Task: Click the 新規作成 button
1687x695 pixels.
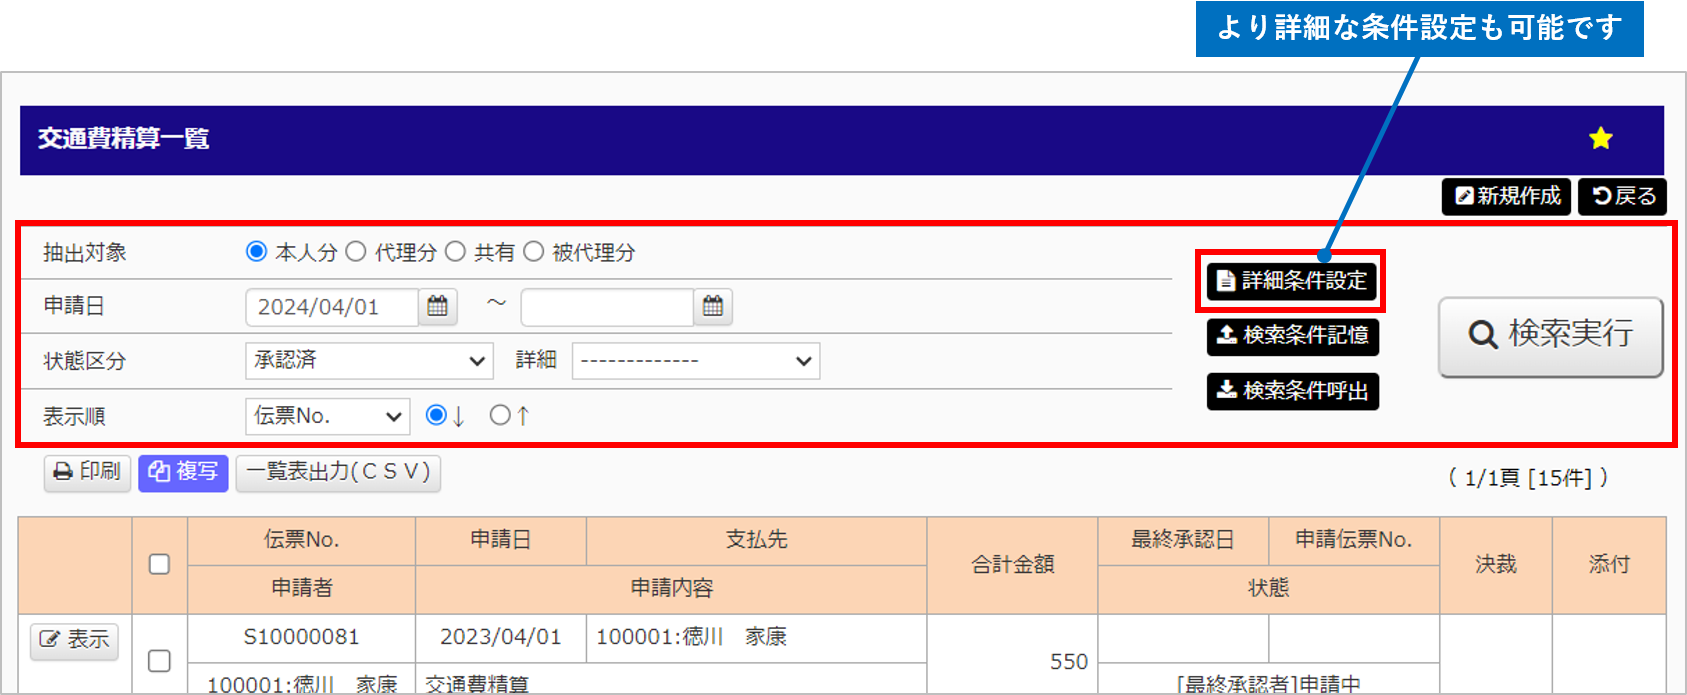Action: (x=1507, y=196)
